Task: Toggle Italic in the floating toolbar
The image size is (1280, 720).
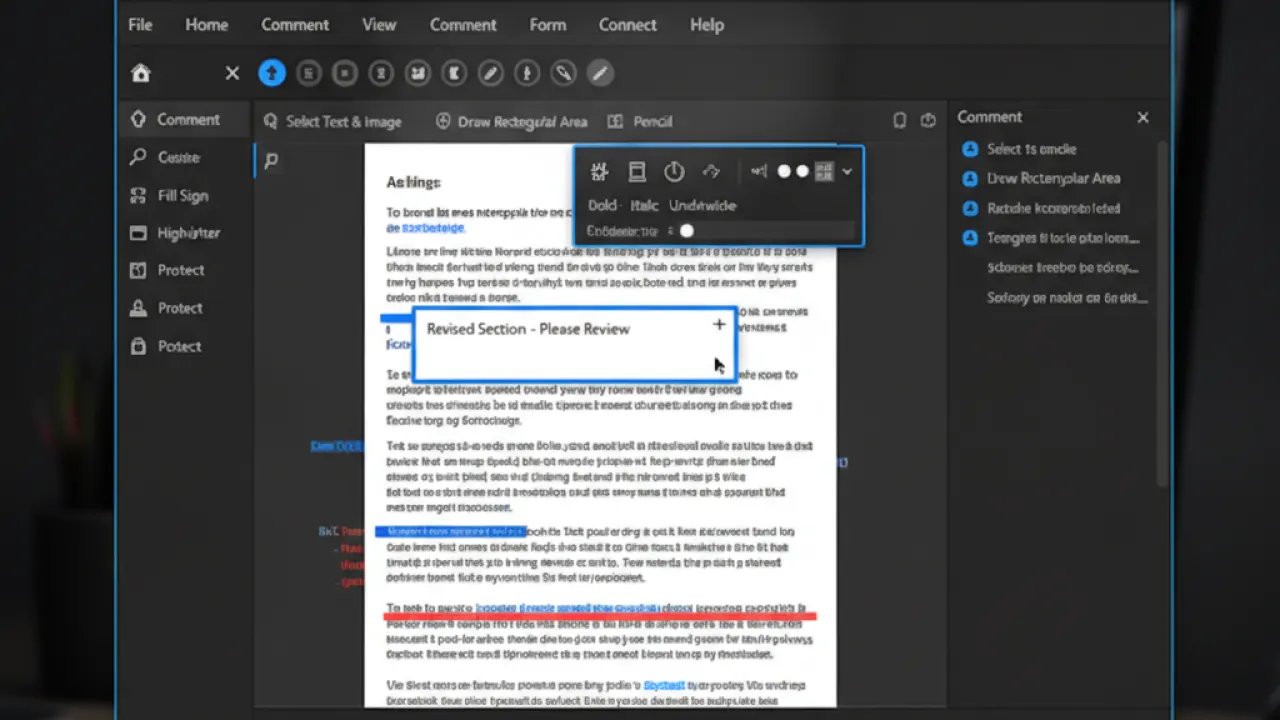Action: 644,205
